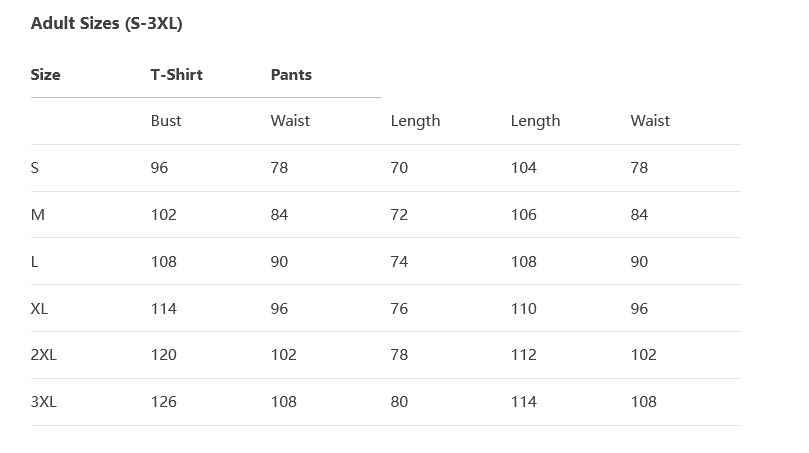Viewport: 809px width, 453px height.
Task: Click the last Waist subheader
Action: click(x=650, y=121)
